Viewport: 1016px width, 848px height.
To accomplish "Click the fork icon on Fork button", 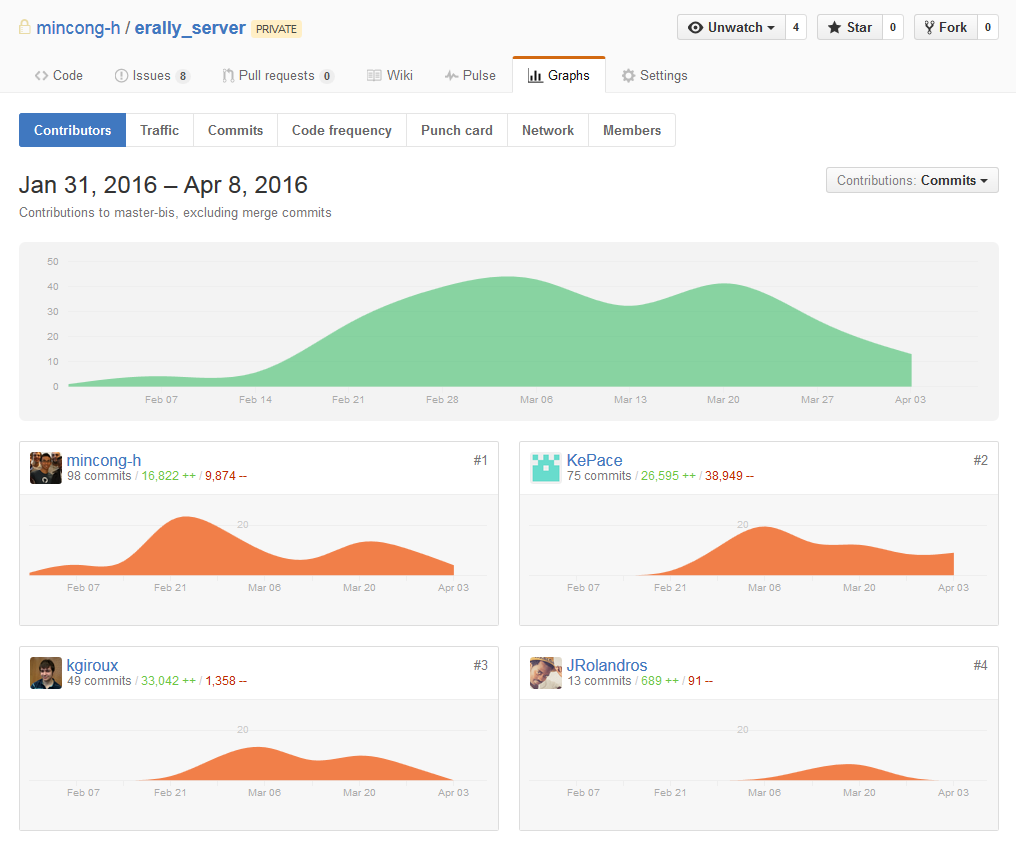I will pyautogui.click(x=929, y=27).
